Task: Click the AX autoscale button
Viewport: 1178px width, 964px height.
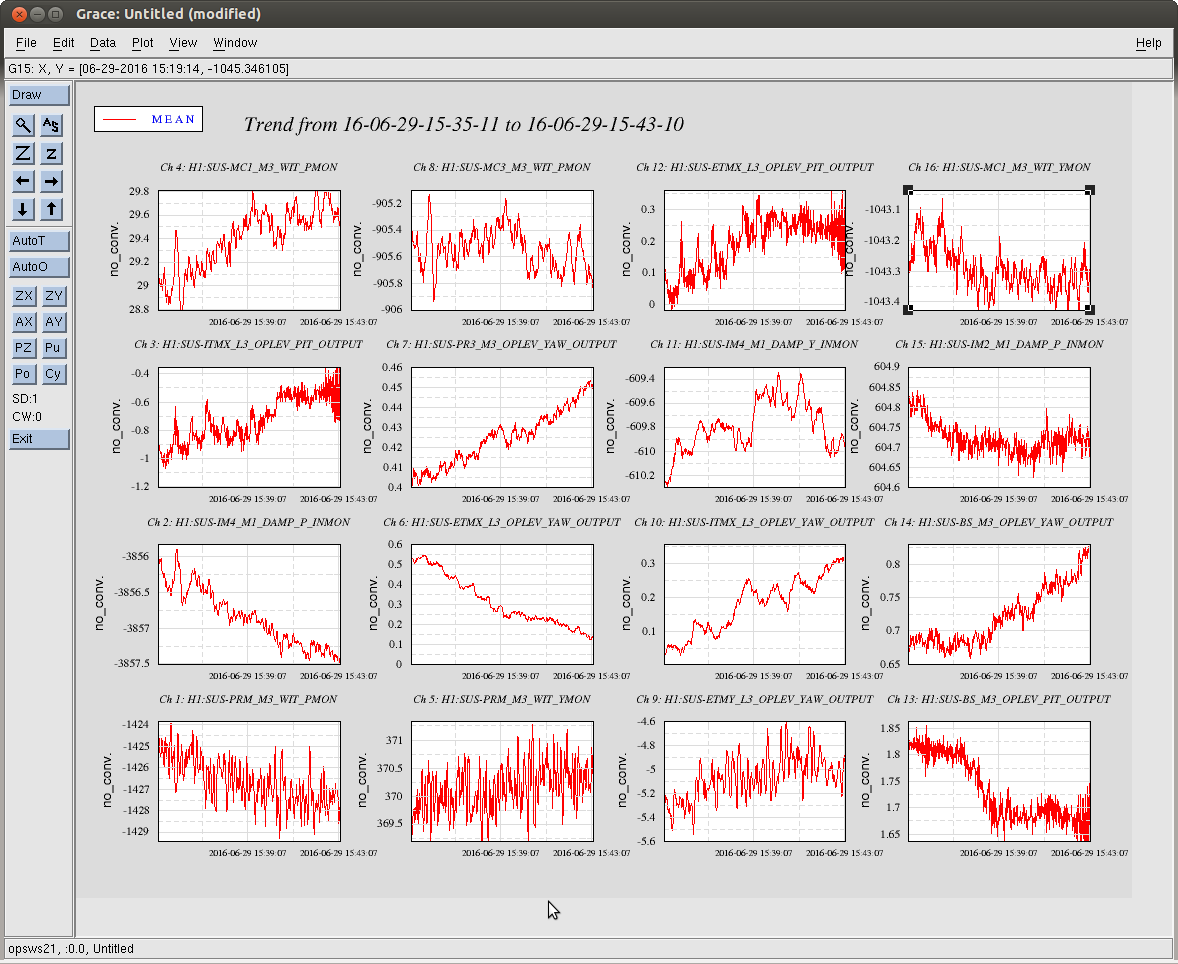Action: 24,322
